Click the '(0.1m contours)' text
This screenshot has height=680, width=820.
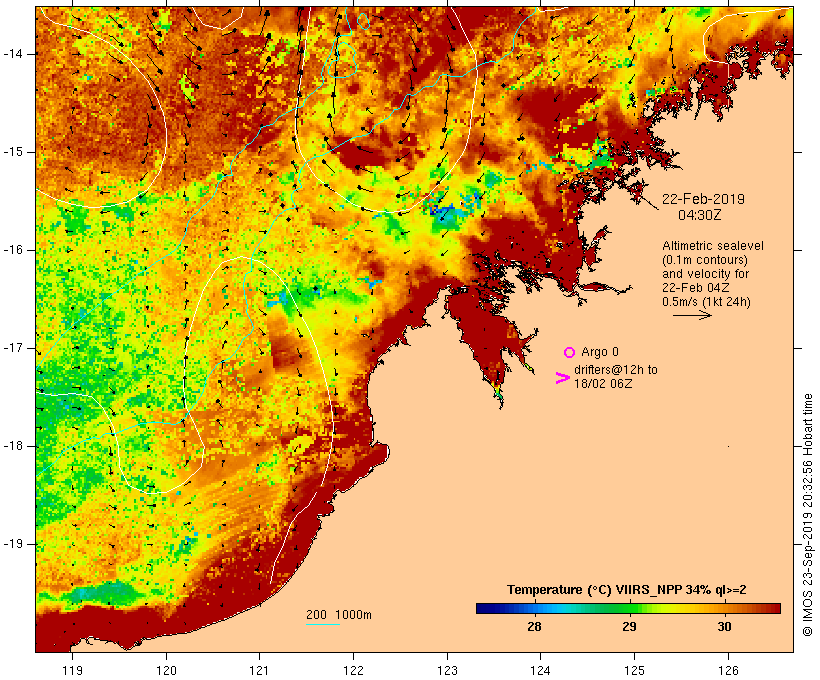point(705,260)
